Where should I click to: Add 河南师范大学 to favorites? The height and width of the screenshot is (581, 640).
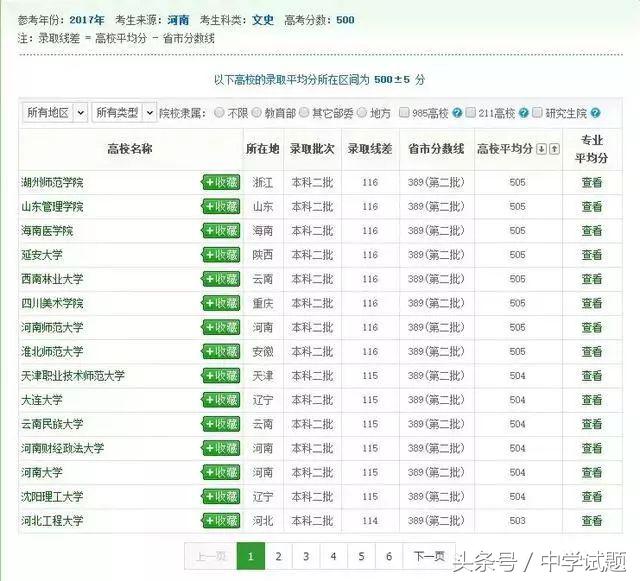pos(220,327)
